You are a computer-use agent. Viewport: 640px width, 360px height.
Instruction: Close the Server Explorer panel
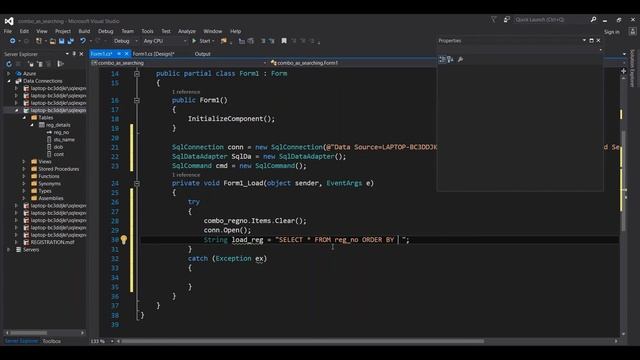pyautogui.click(x=81, y=54)
